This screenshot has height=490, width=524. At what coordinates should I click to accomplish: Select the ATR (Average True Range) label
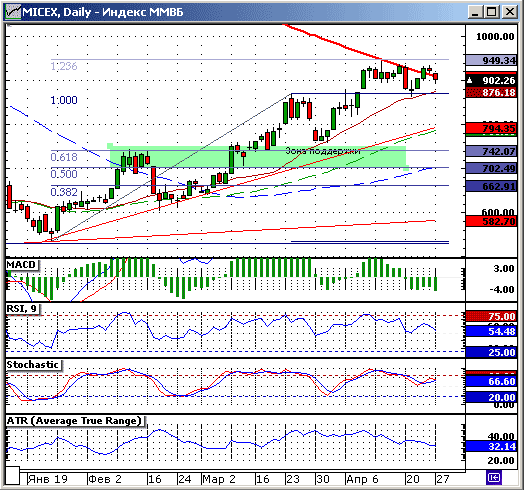[75, 420]
